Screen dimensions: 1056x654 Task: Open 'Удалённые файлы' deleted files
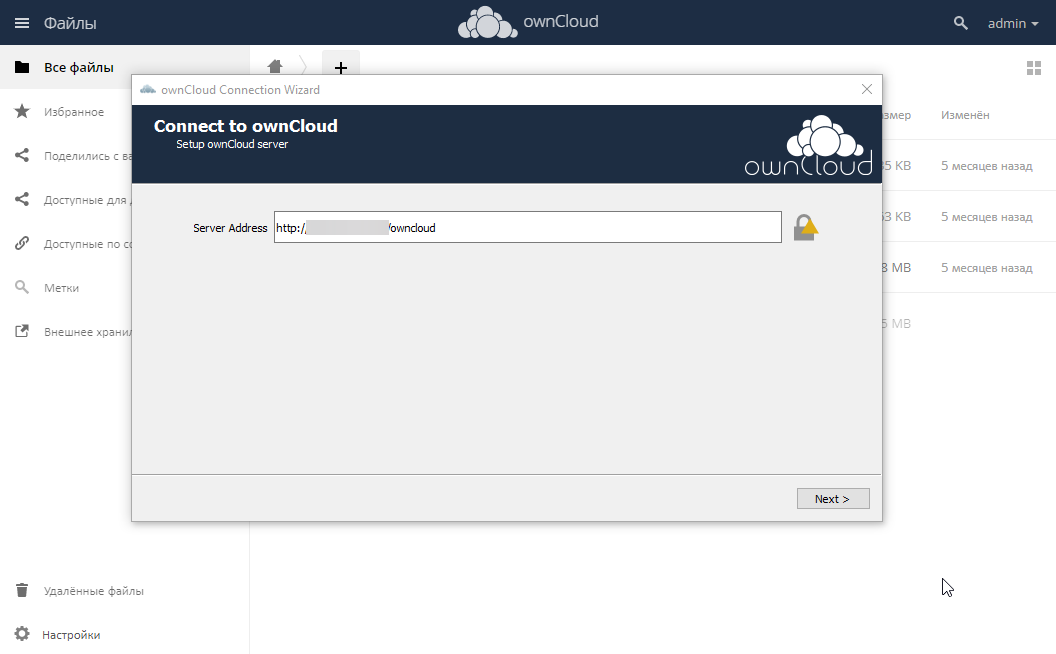pyautogui.click(x=94, y=591)
